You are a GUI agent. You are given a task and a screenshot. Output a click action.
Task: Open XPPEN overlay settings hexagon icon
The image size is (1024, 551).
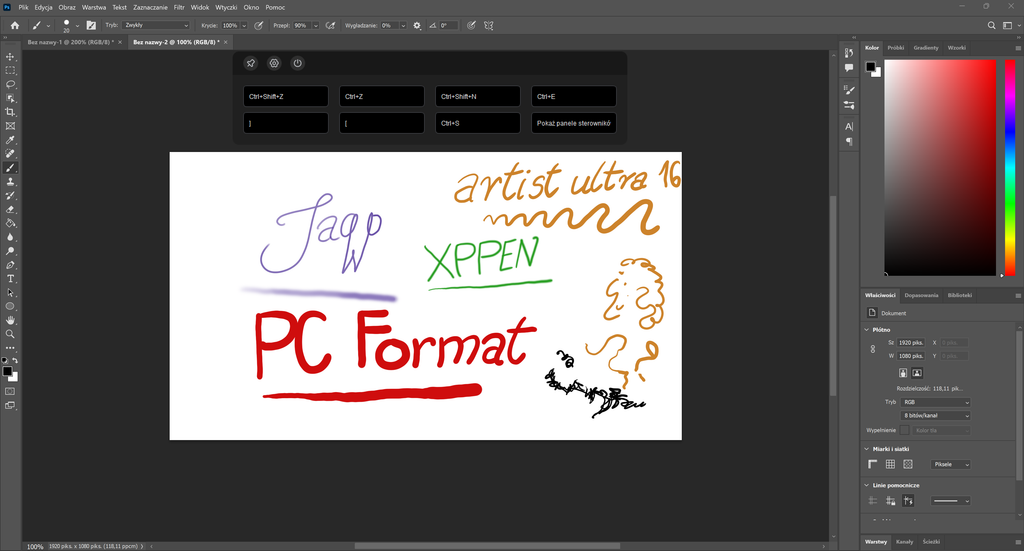coord(274,63)
